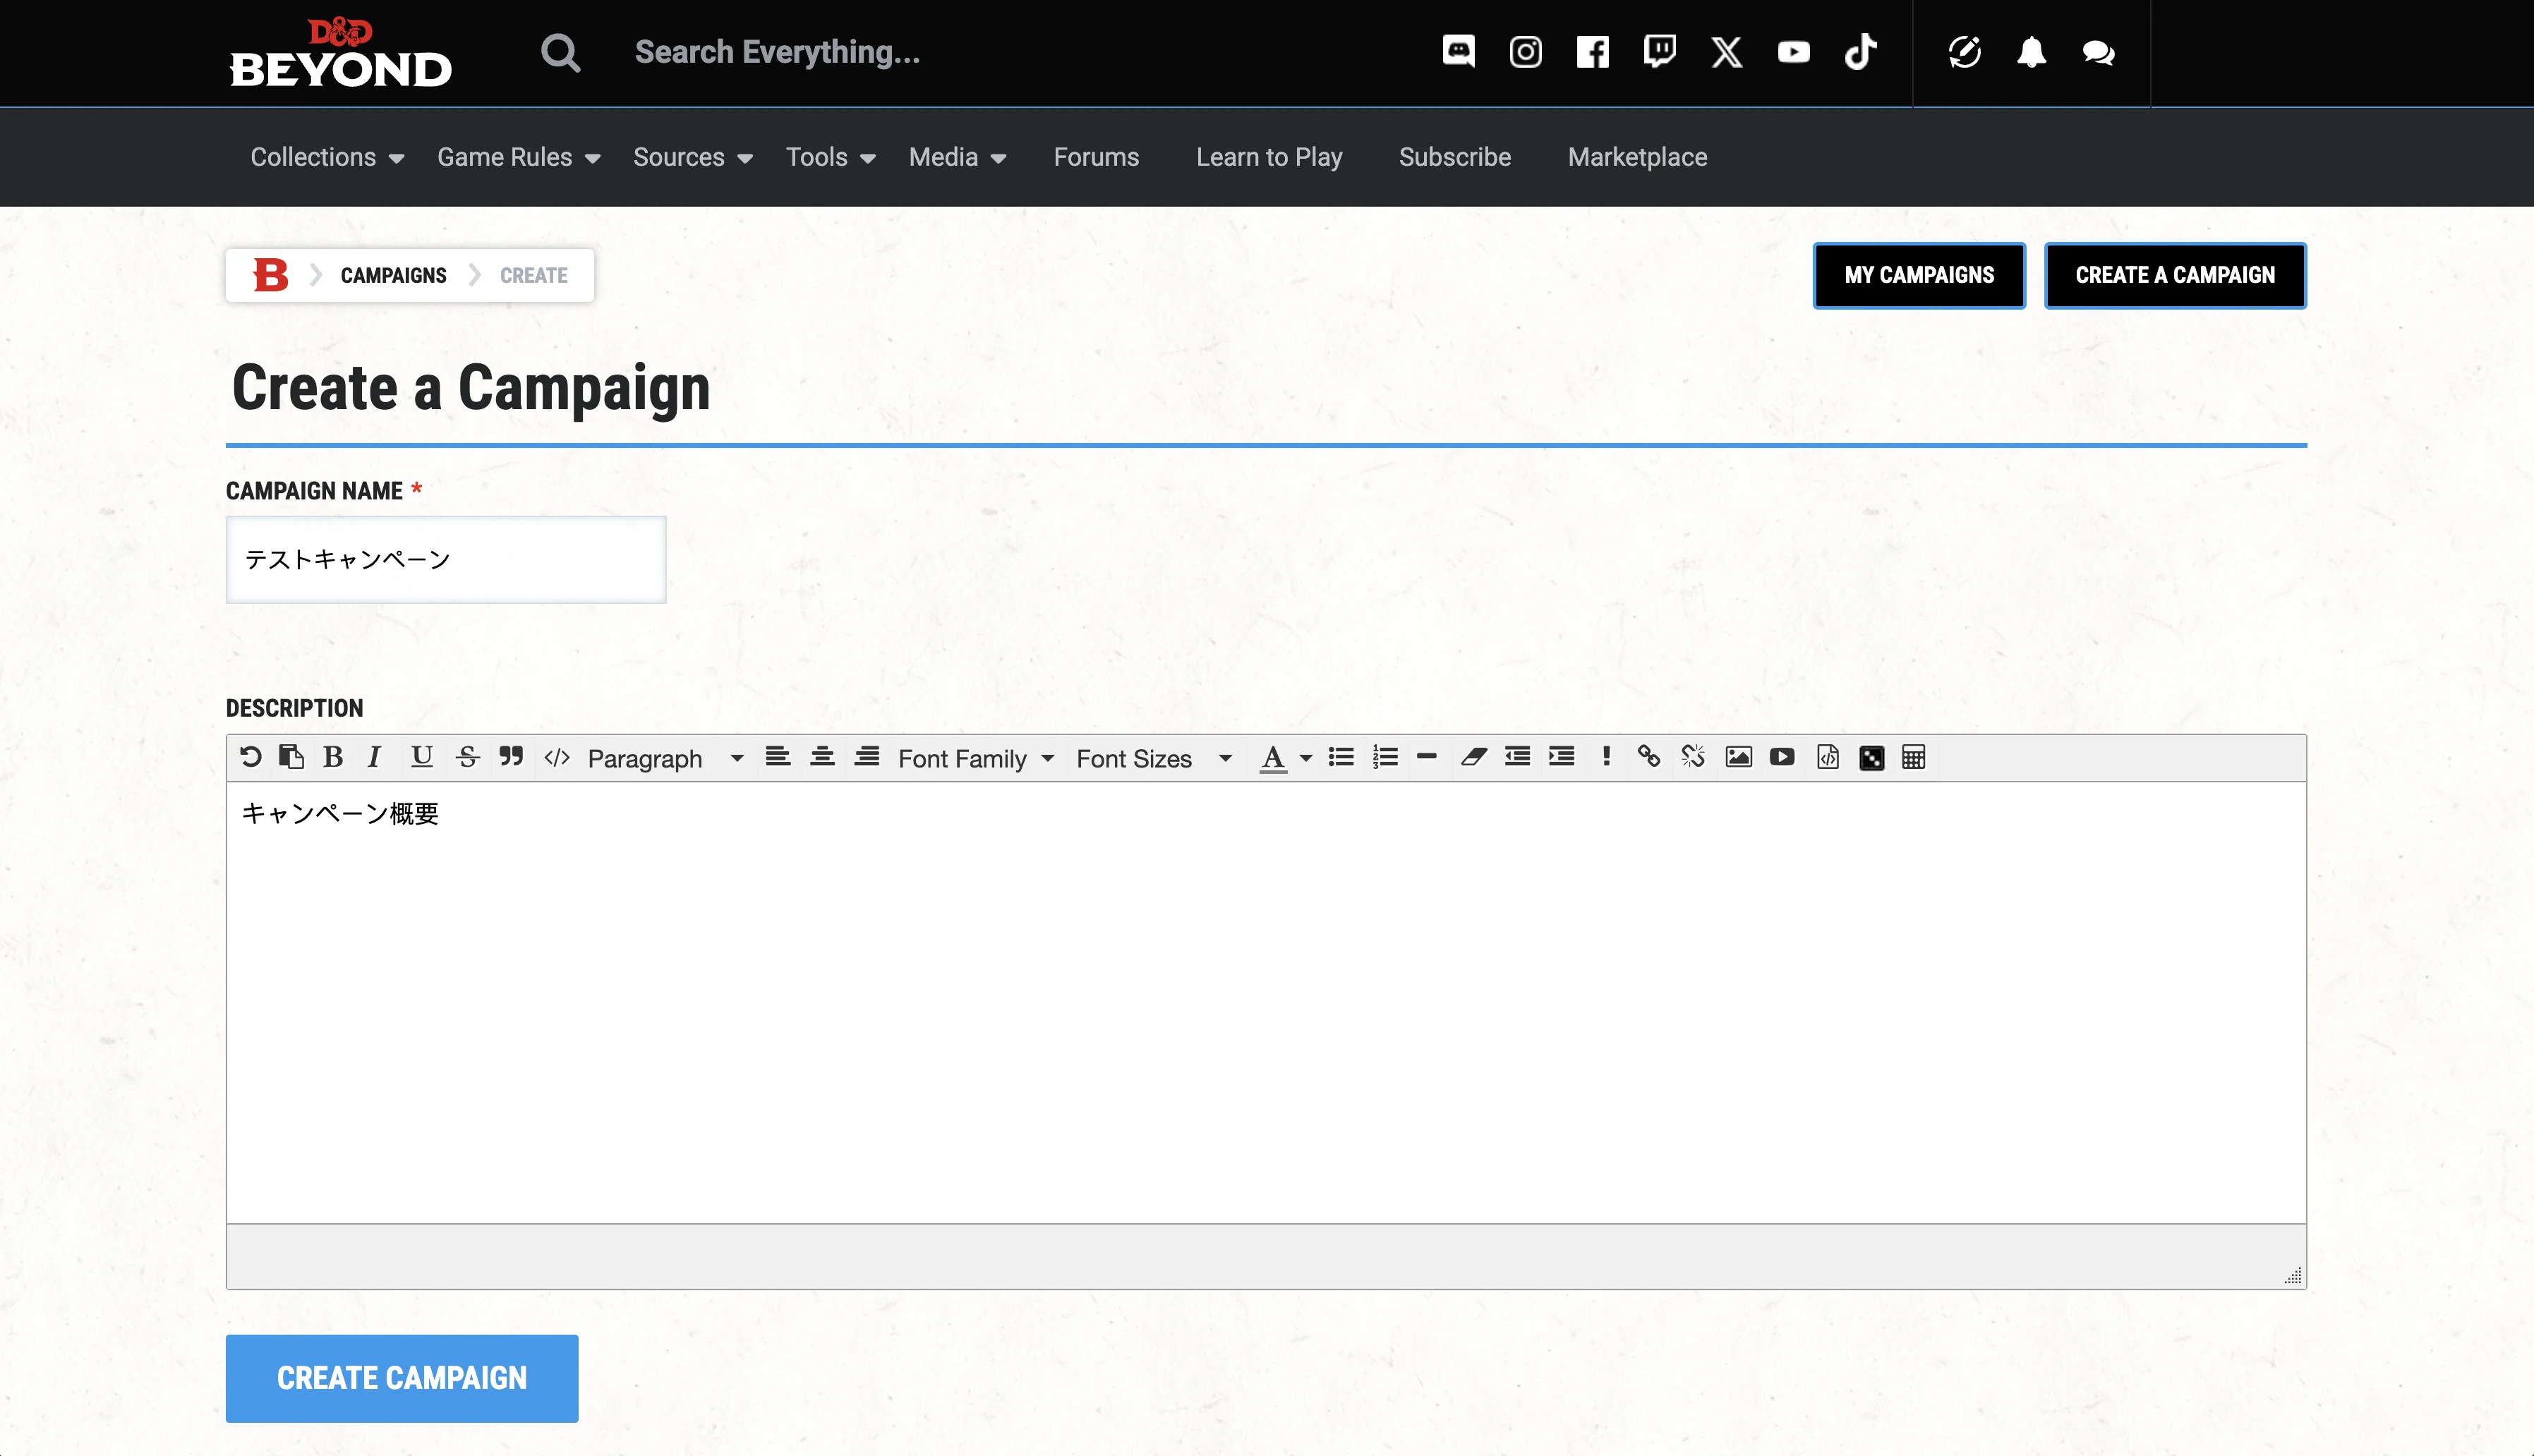2534x1456 pixels.
Task: Open the Discord icon link
Action: click(x=1458, y=51)
